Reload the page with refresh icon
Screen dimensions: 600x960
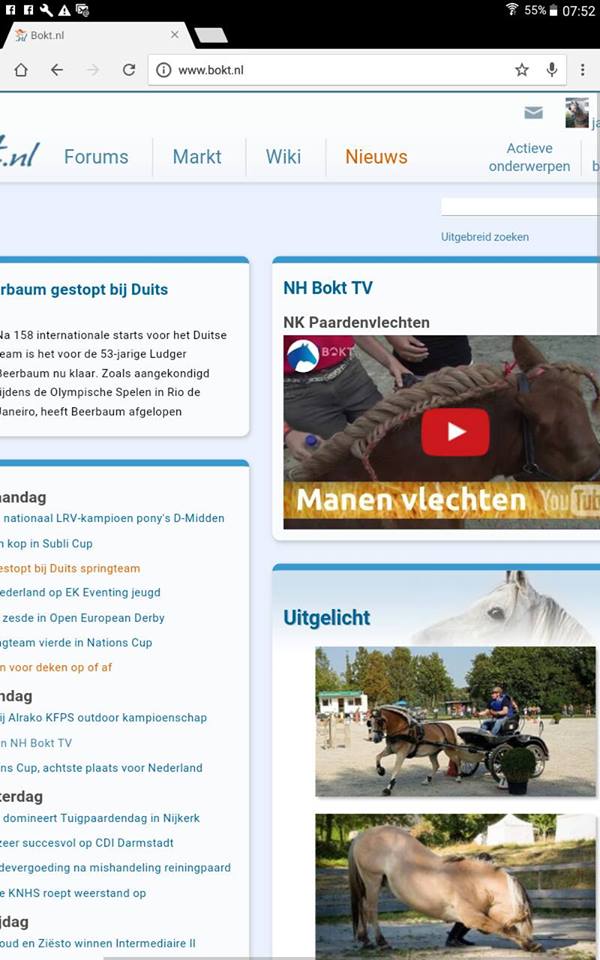click(129, 70)
